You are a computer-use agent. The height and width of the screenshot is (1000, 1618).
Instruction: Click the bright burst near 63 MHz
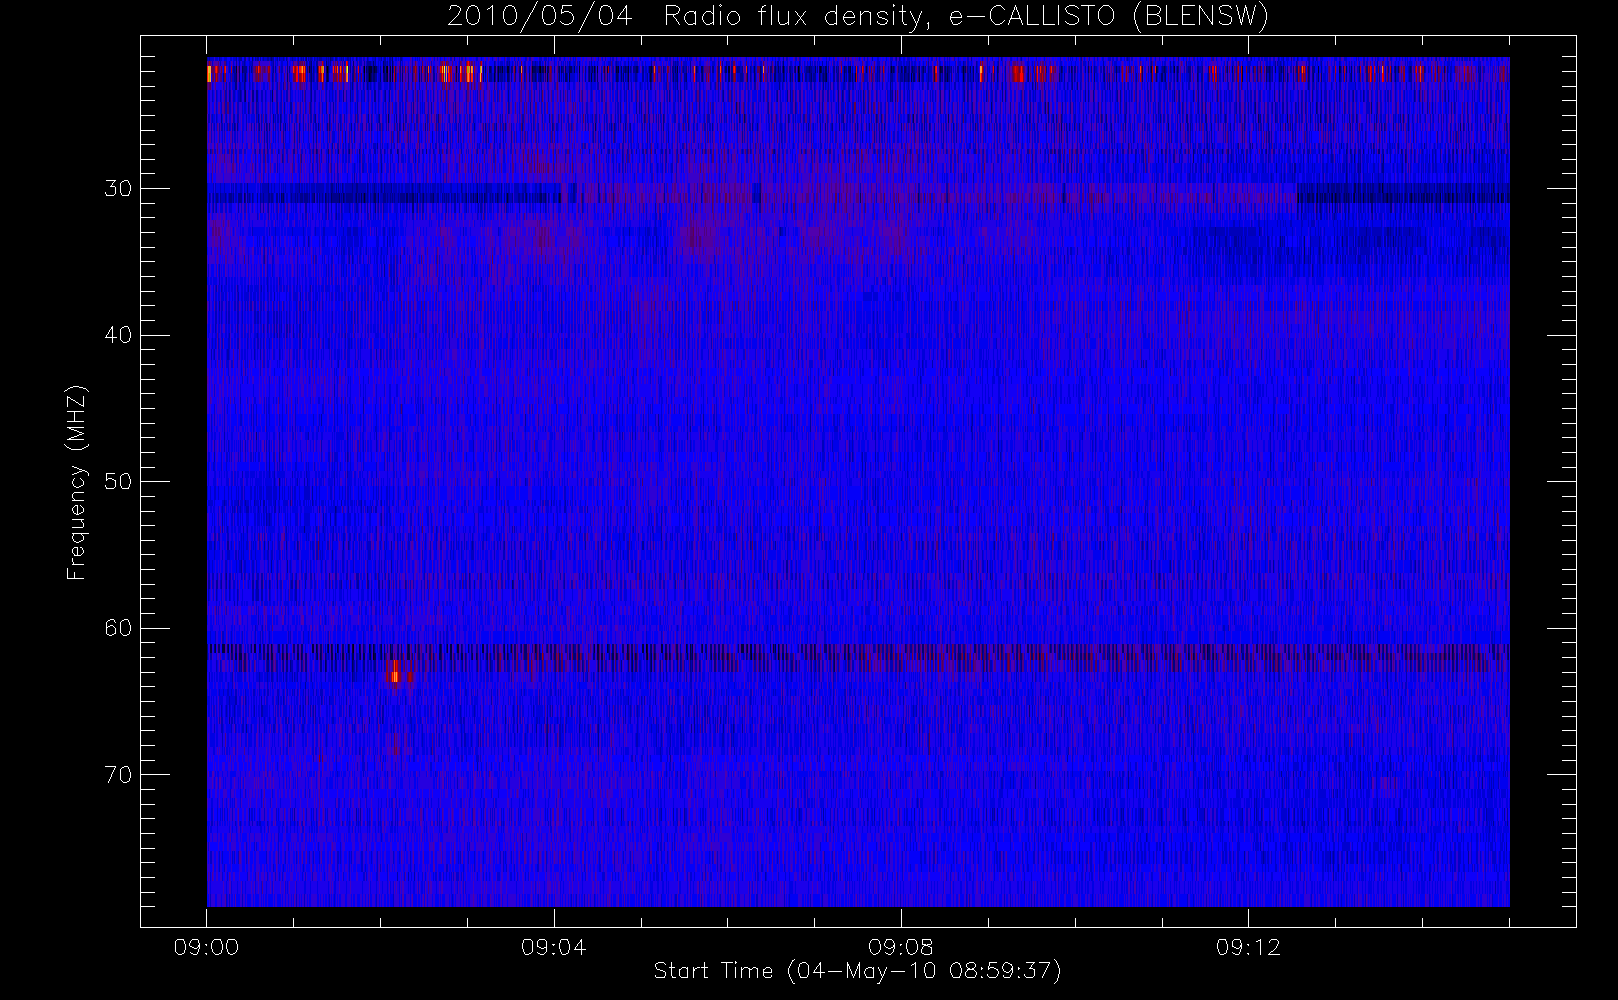pos(396,673)
